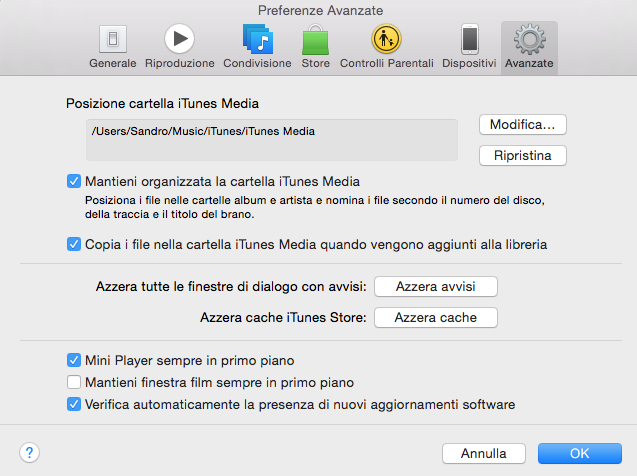Uncheck Mantieni organizzata la cartella iTunes Media
This screenshot has height=476, width=637.
(x=74, y=181)
